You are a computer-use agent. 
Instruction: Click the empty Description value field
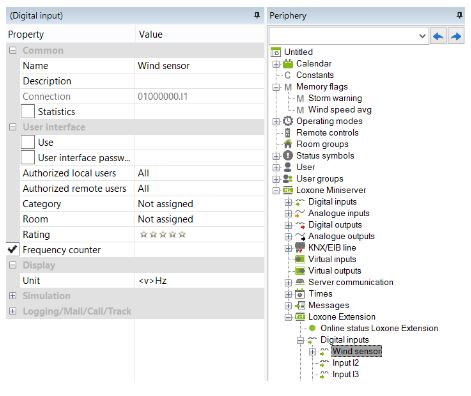coord(199,81)
